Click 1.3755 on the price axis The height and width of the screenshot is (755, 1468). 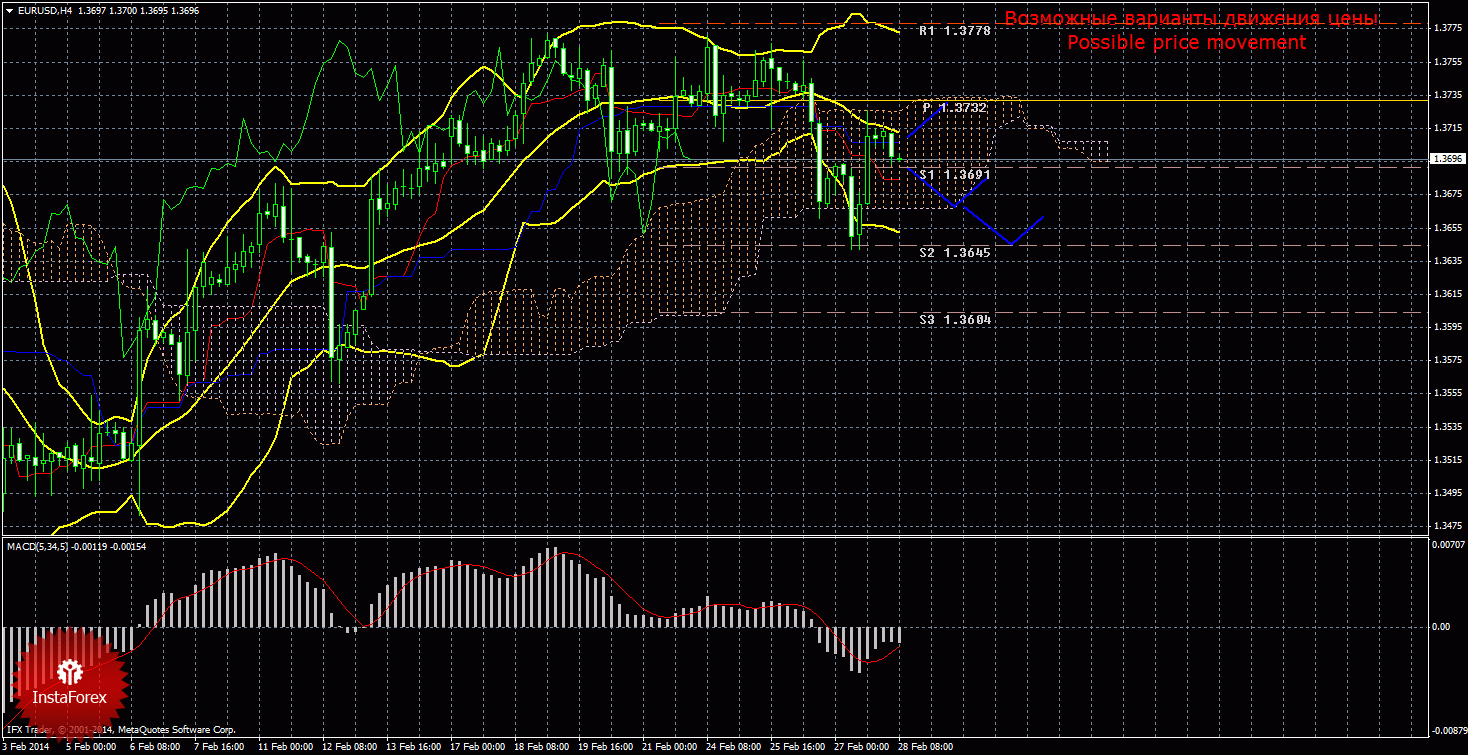1448,61
